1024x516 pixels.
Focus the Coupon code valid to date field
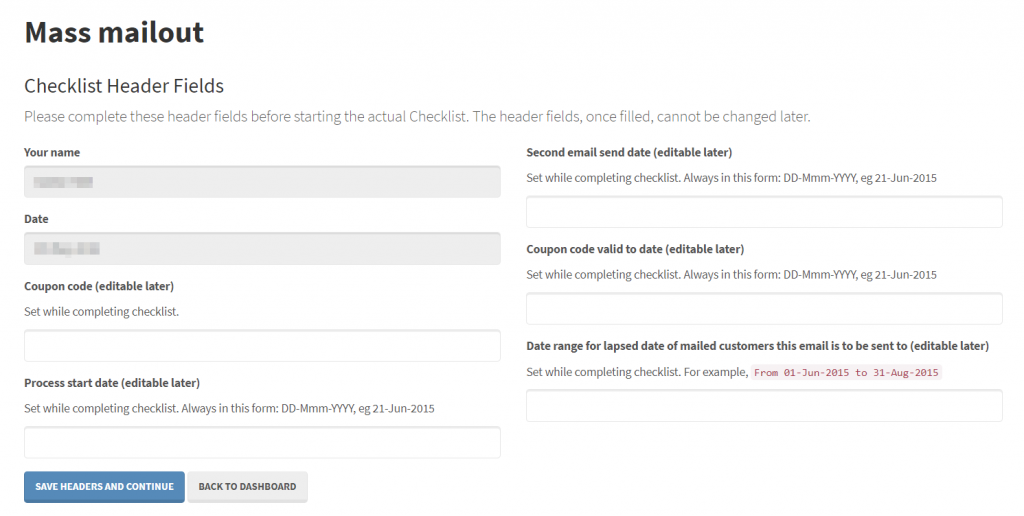click(764, 308)
